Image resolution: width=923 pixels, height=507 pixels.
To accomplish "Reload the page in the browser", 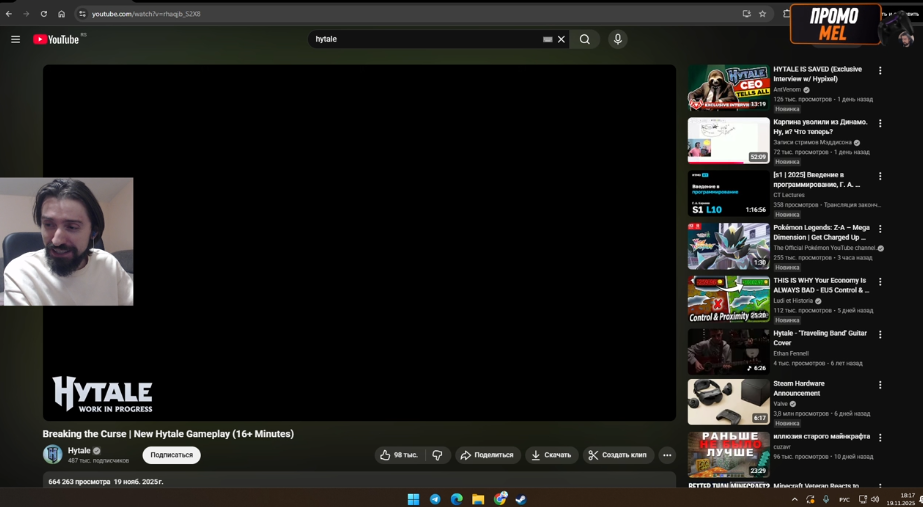I will (x=44, y=14).
